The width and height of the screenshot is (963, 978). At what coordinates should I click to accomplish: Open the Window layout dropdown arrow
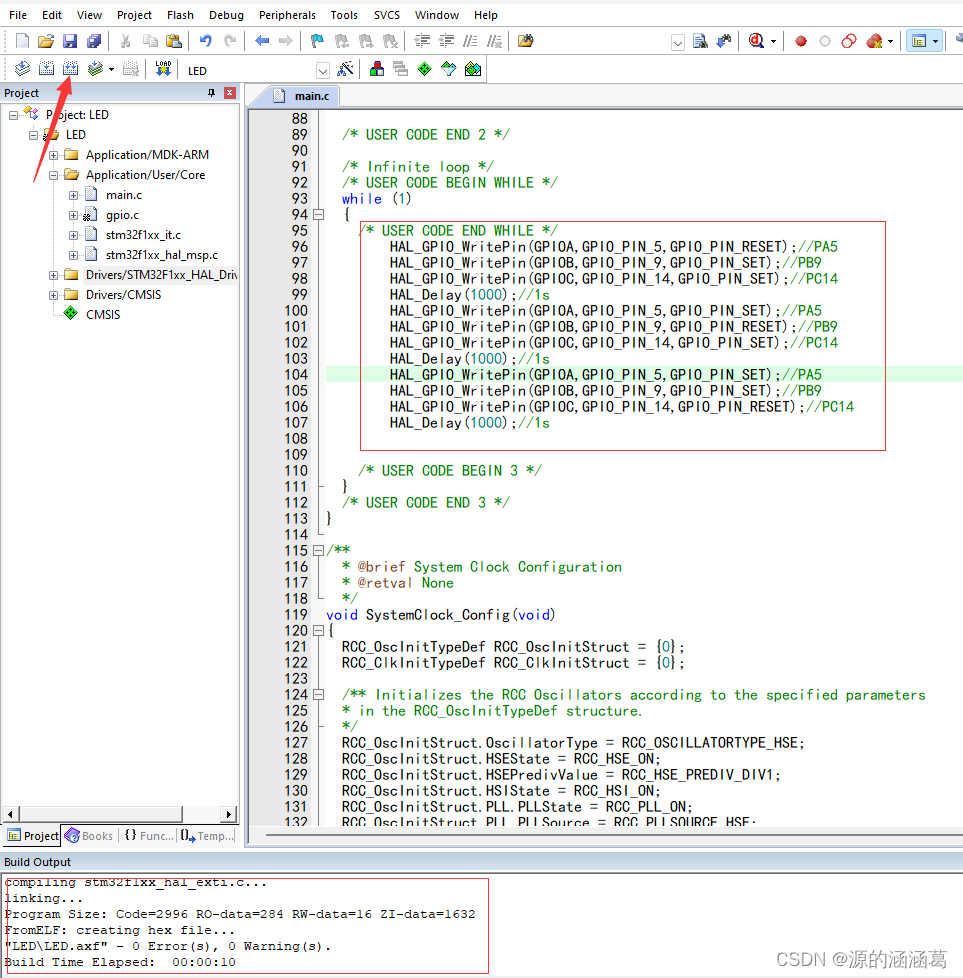(935, 42)
